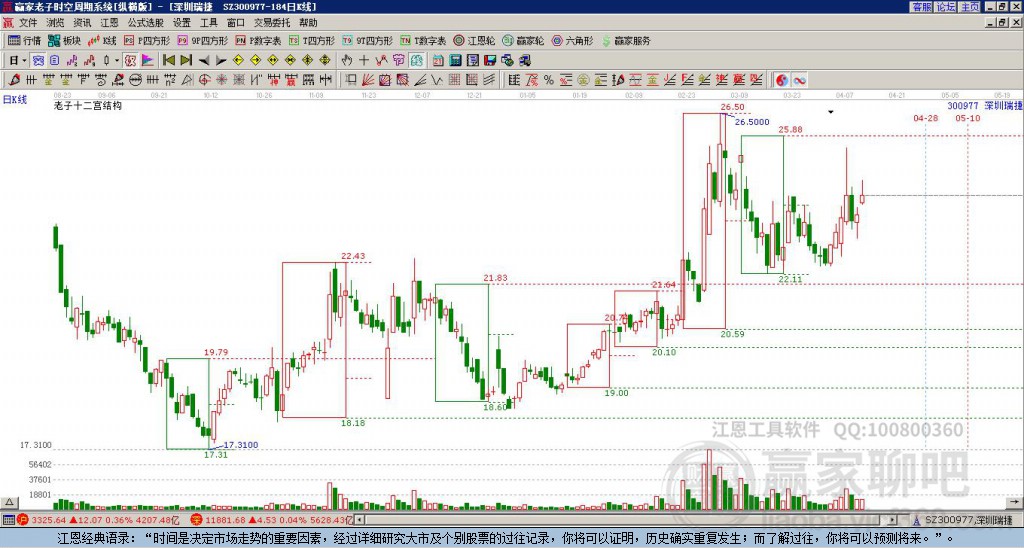Launch the 江恩轮 Gann wheel
Image resolution: width=1024 pixels, height=548 pixels.
pos(474,40)
